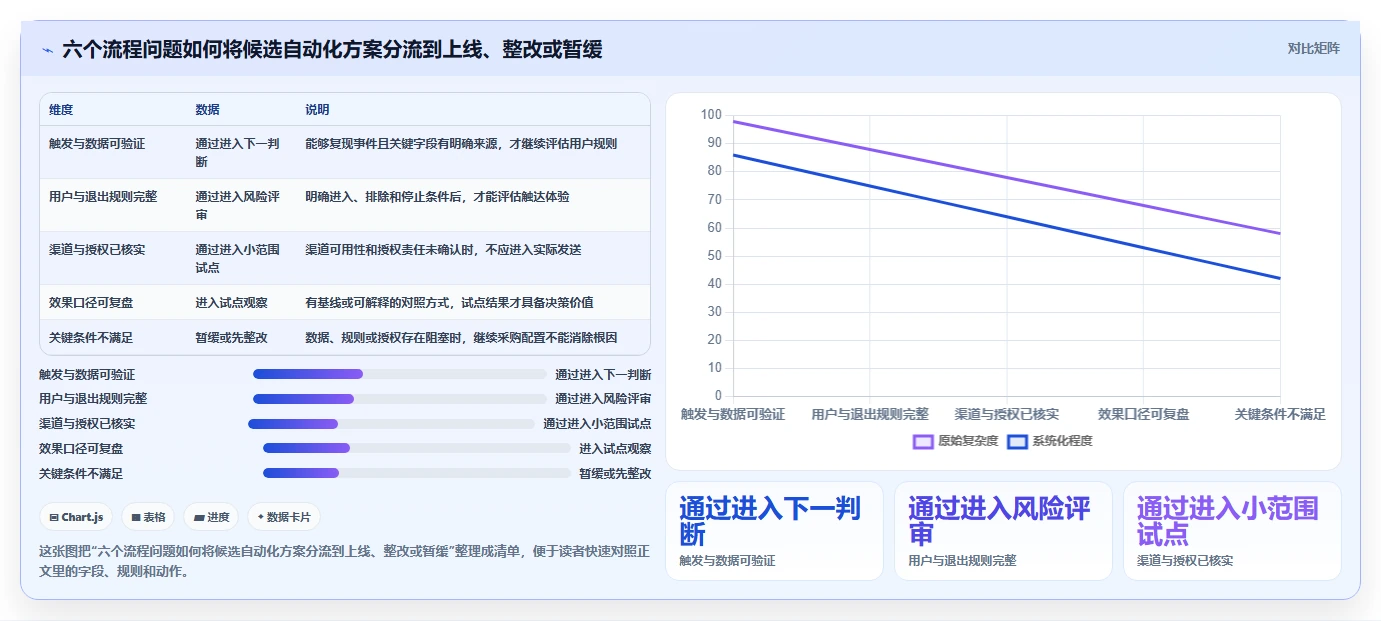
Task: Click the 100 value on chart y-axis
Action: (x=711, y=115)
